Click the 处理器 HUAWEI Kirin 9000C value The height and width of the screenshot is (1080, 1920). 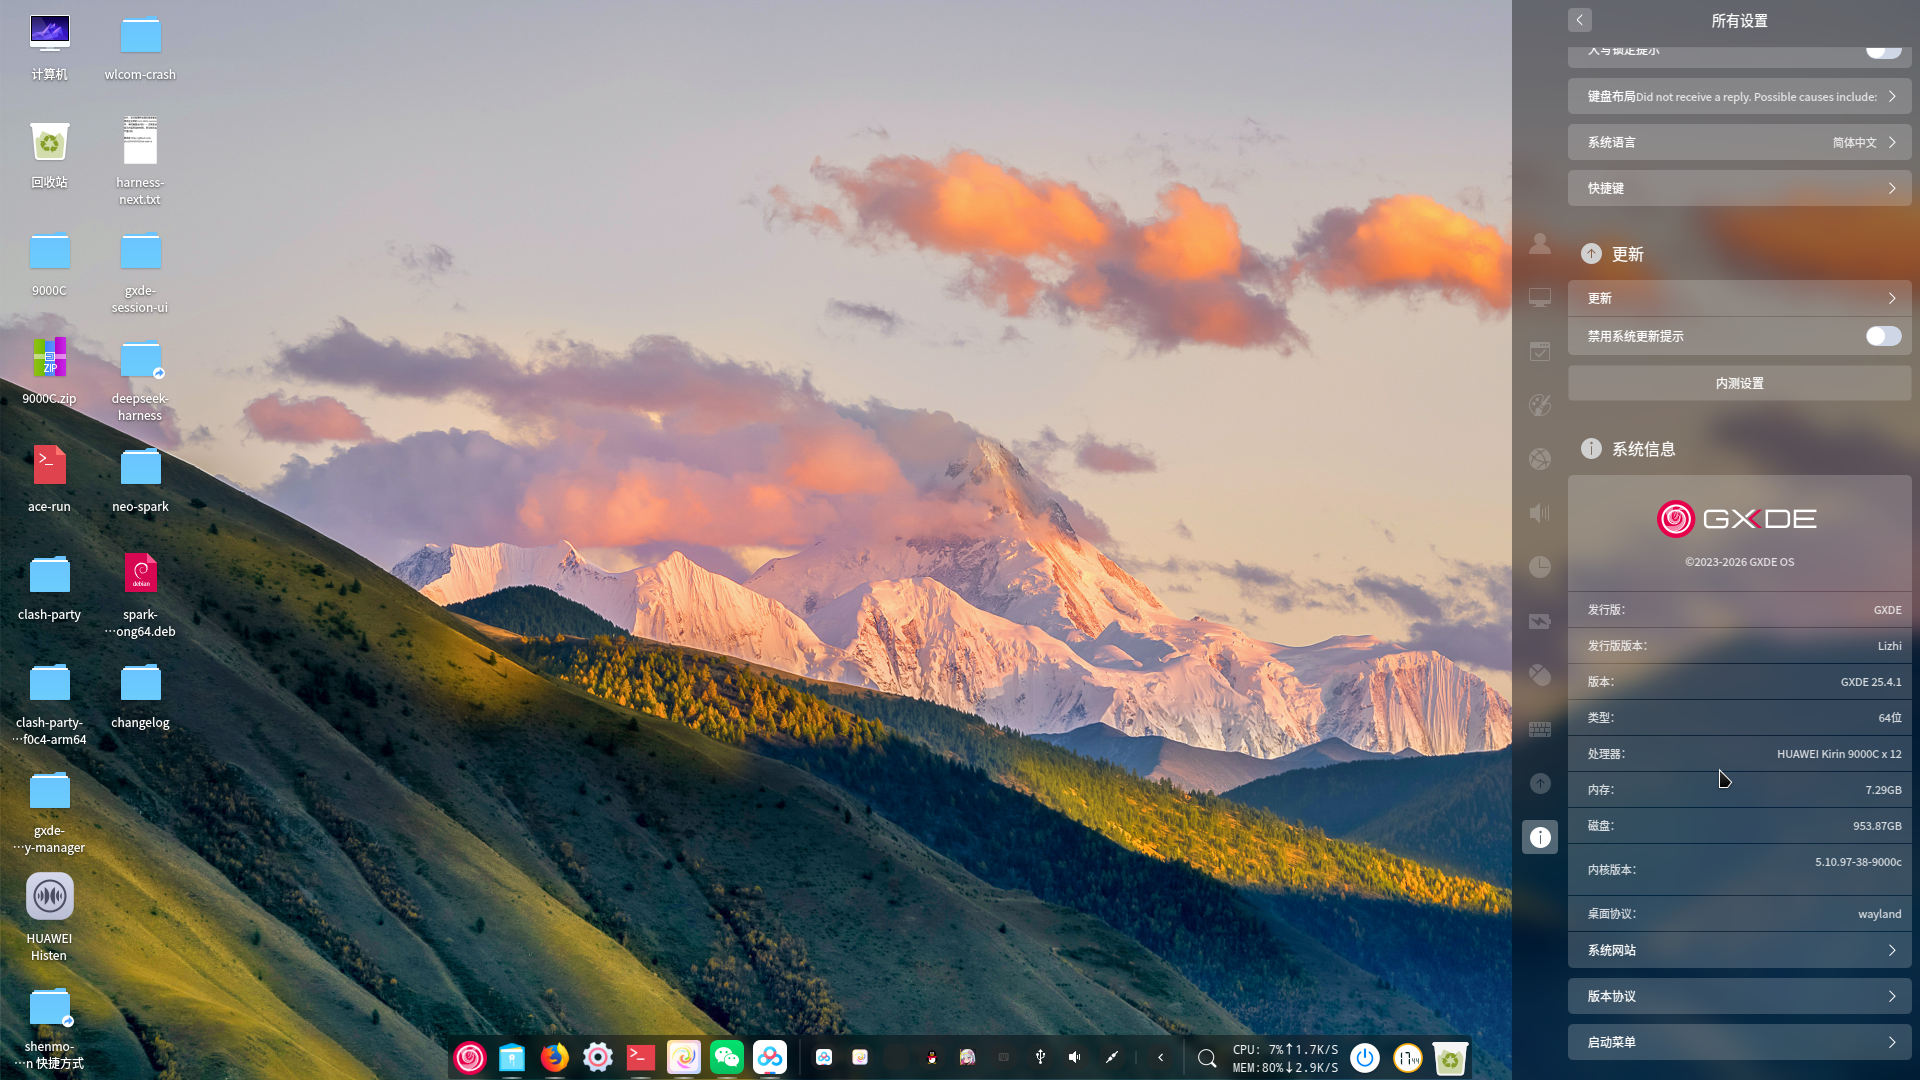click(1839, 754)
